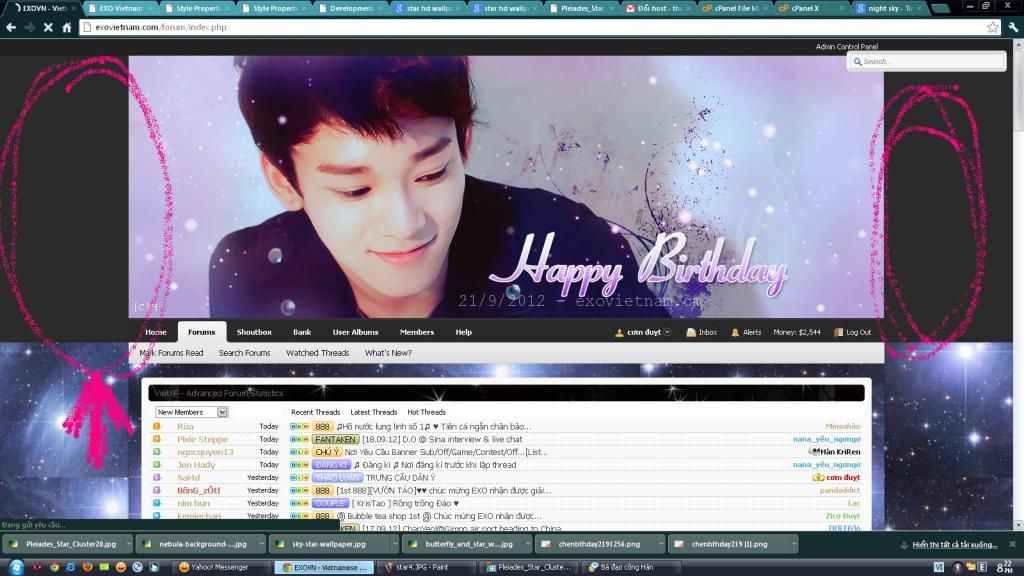Close the downloads bar with X
Viewport: 1024px width, 576px height.
[1012, 544]
